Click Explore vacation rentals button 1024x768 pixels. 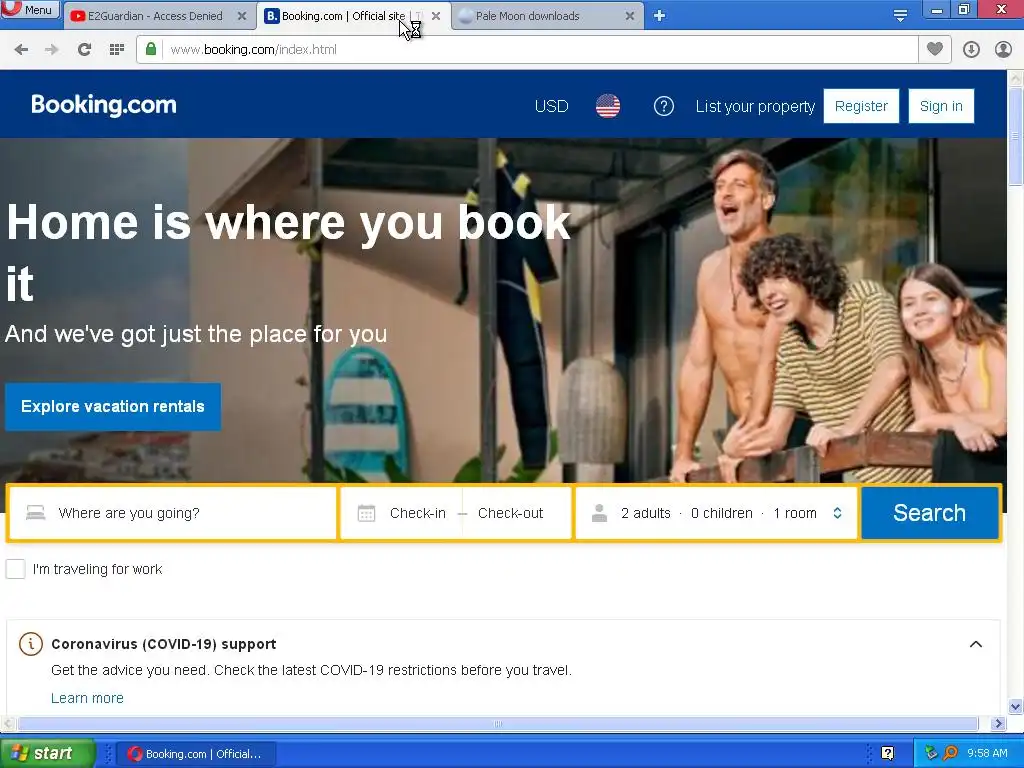click(113, 406)
